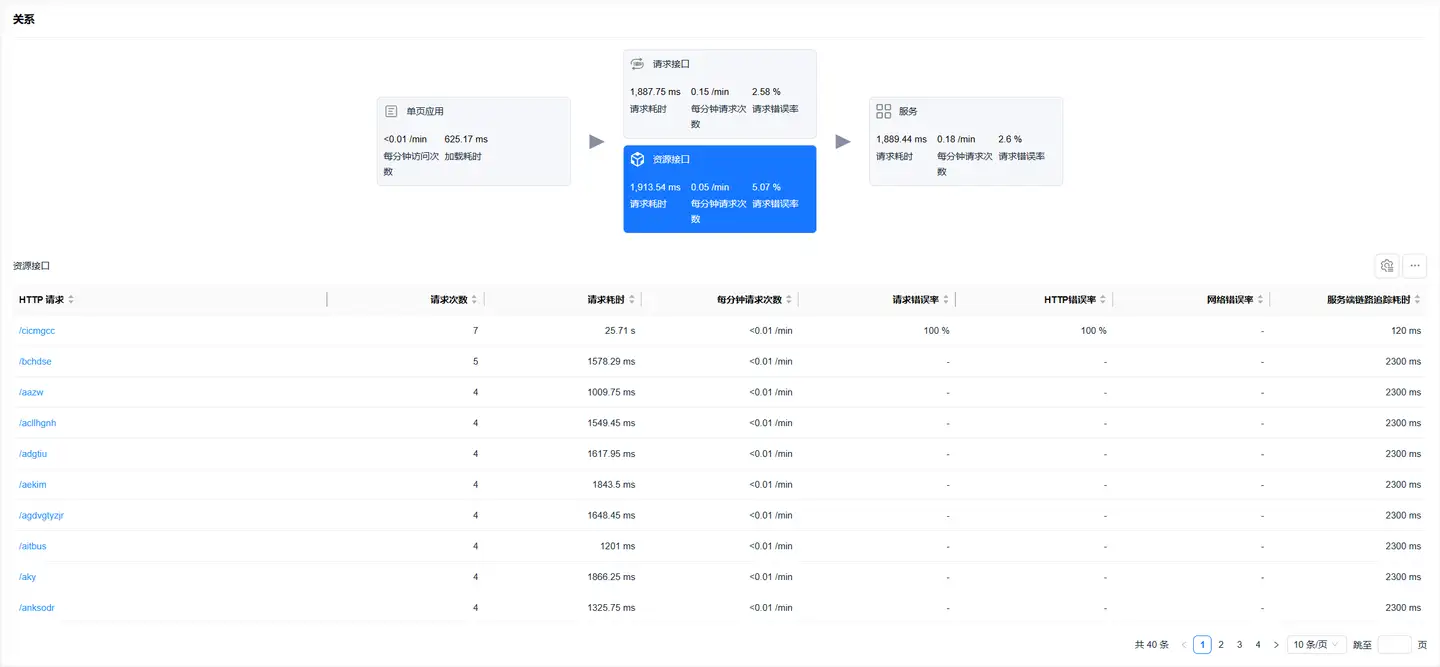Sort by 请求错误率 column
The image size is (1440, 667).
(945, 300)
